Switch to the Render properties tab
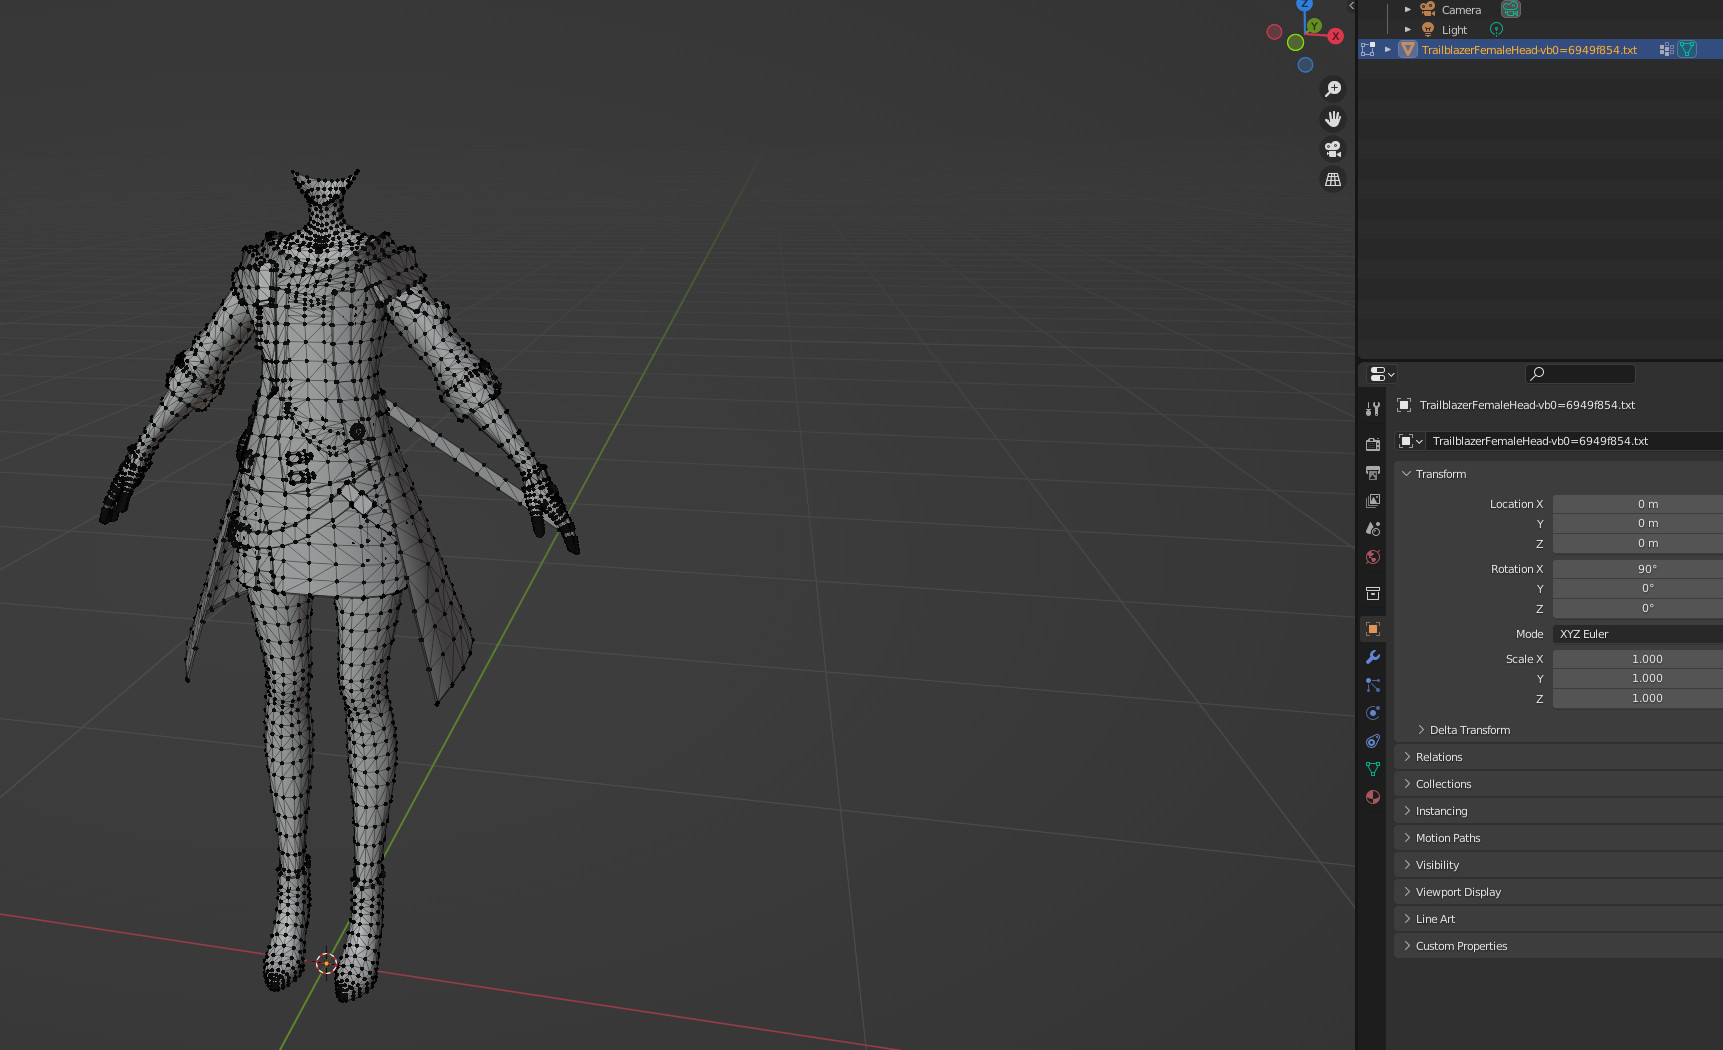 1373,444
